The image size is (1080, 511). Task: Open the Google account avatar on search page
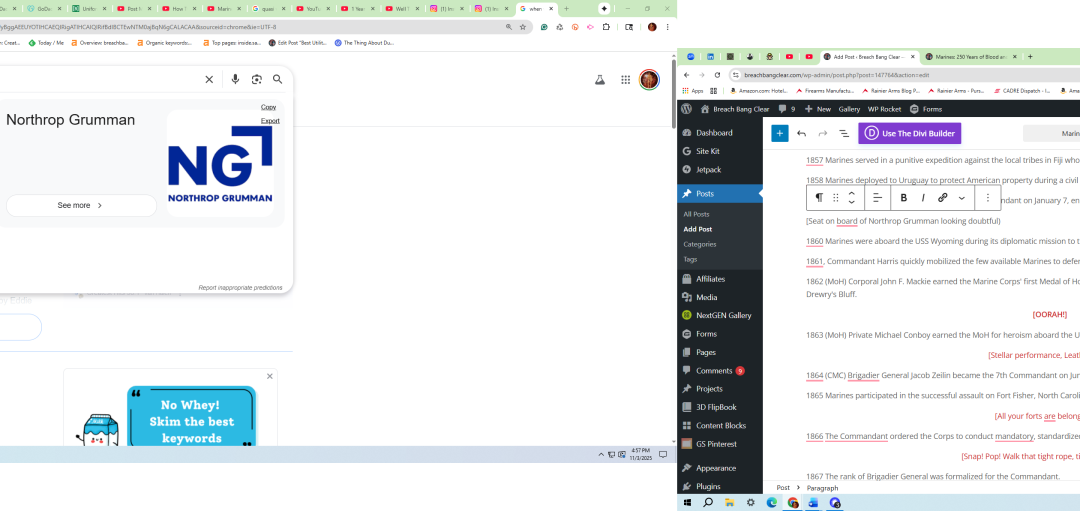tap(649, 80)
